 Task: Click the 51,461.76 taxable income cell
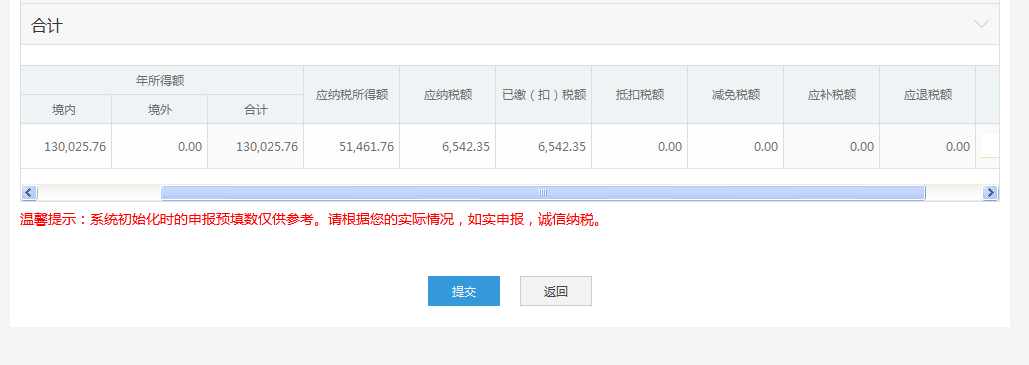(x=352, y=146)
